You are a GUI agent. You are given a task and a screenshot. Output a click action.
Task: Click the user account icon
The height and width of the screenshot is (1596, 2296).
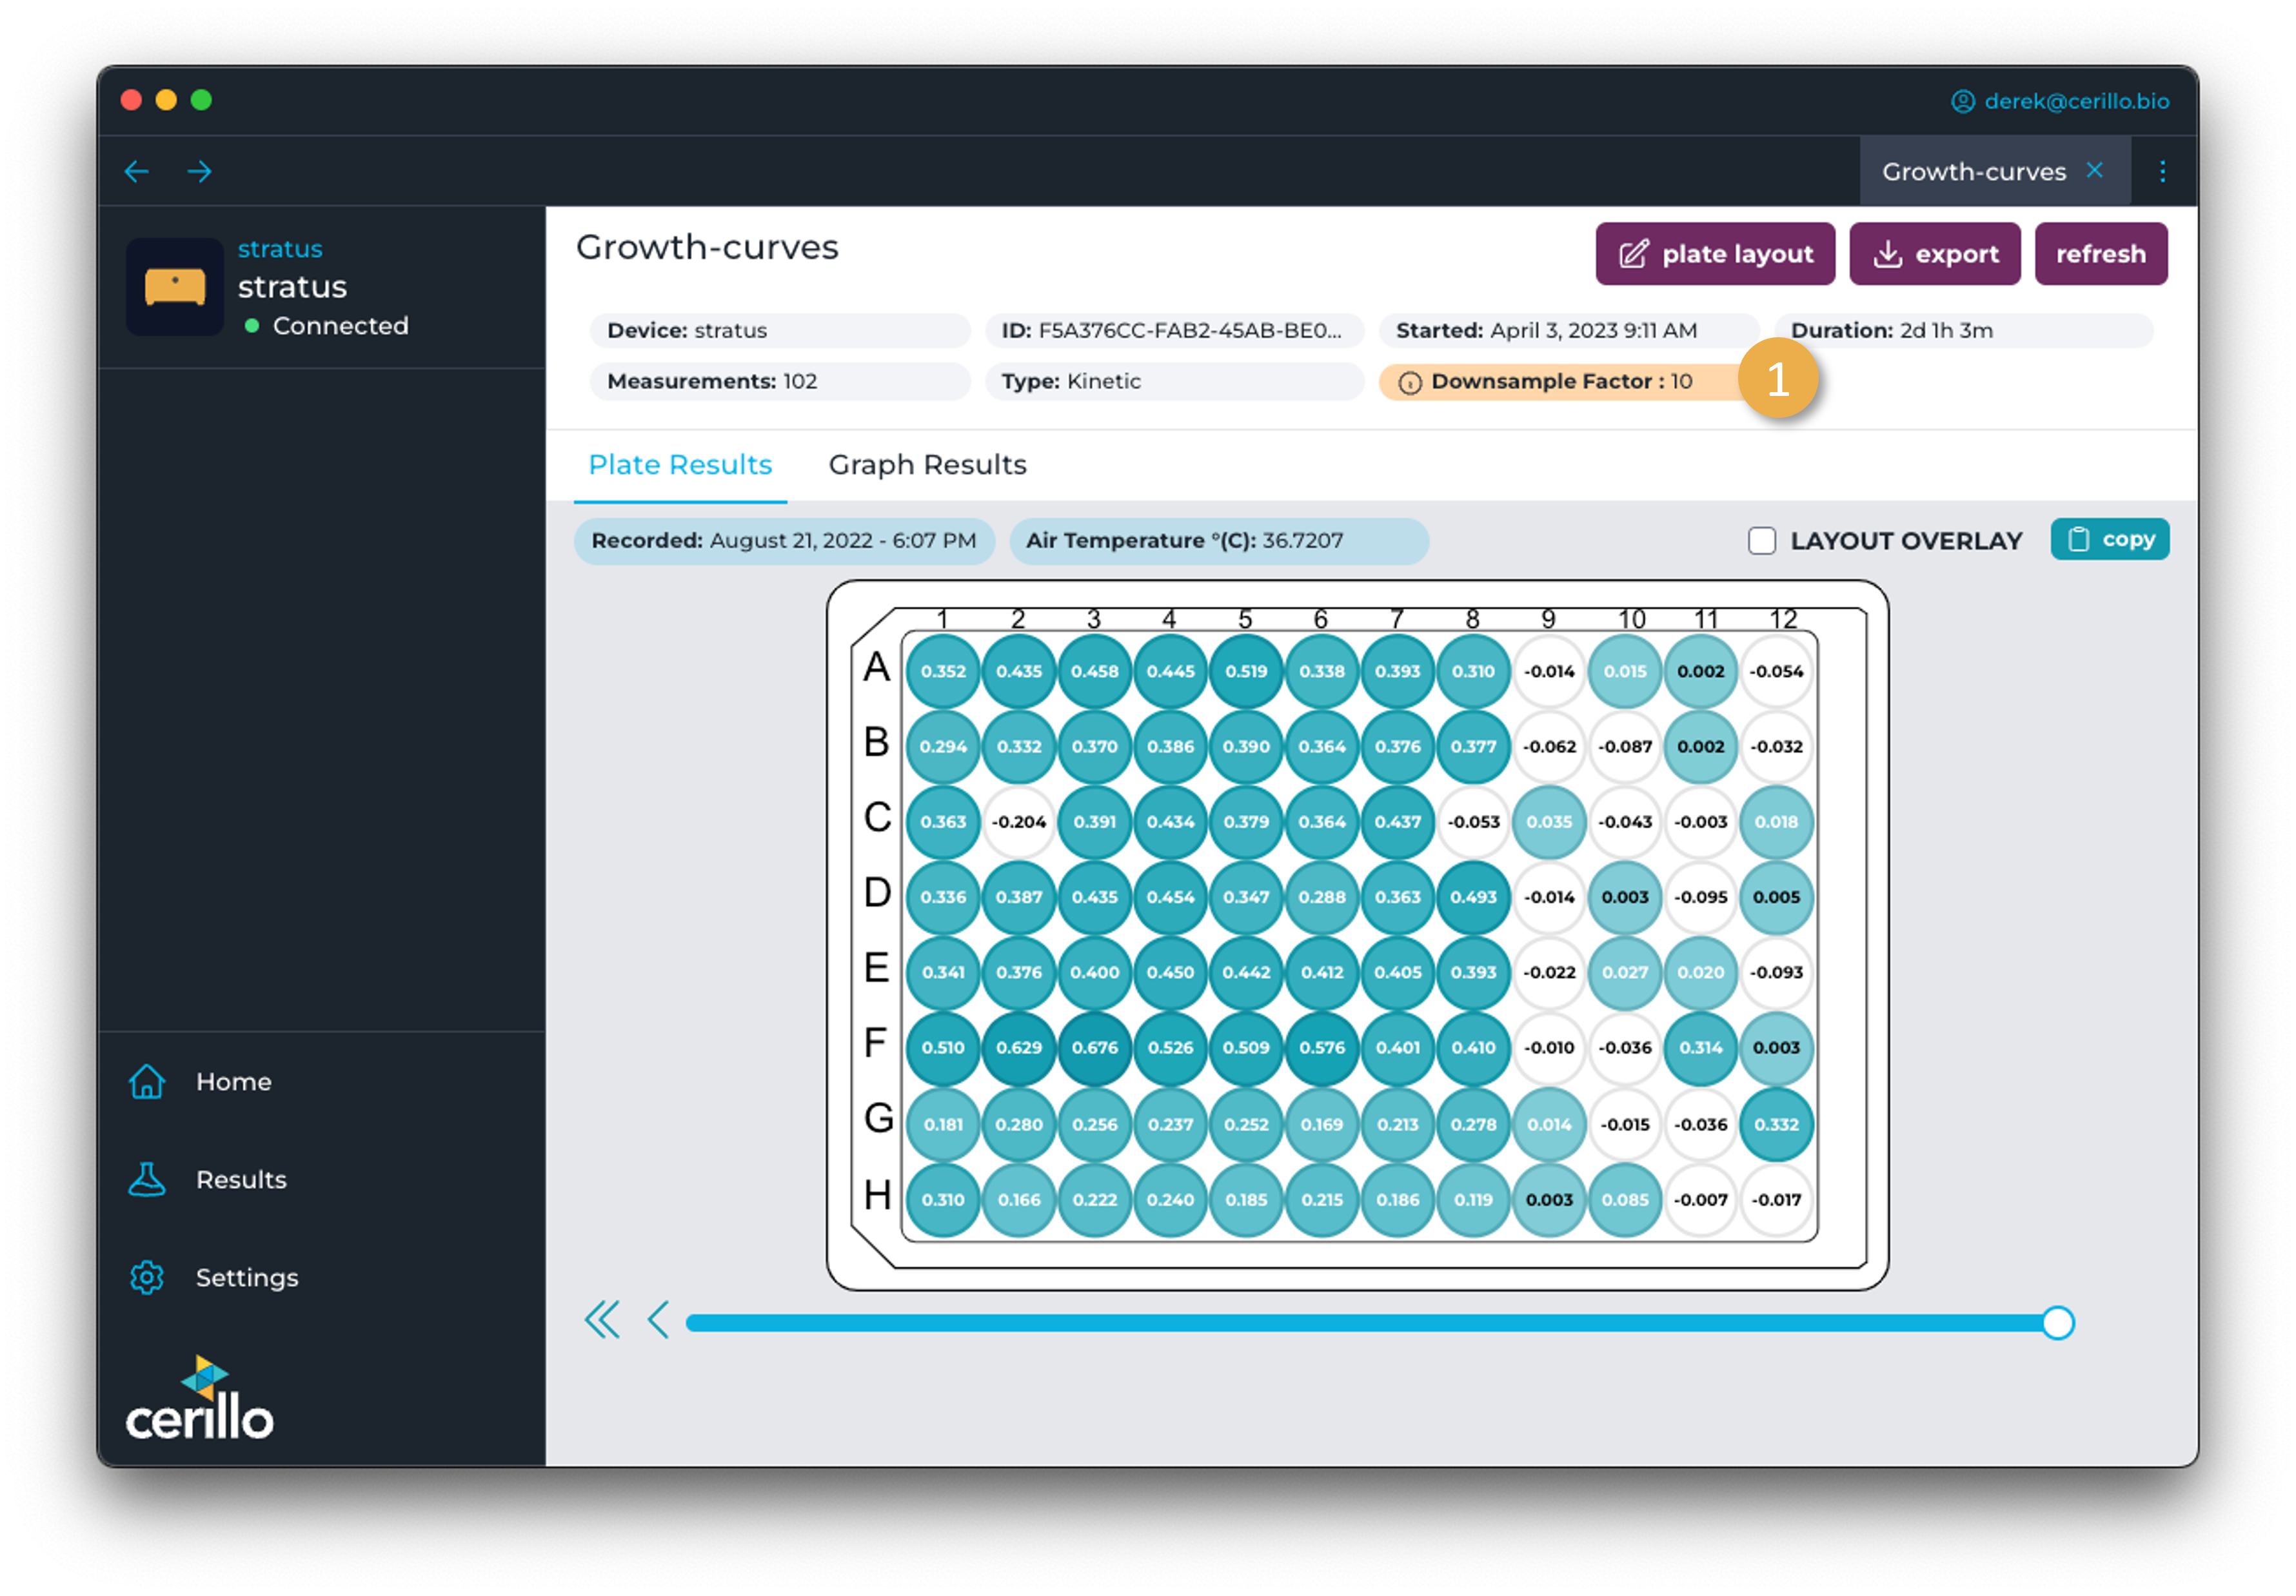1963,101
